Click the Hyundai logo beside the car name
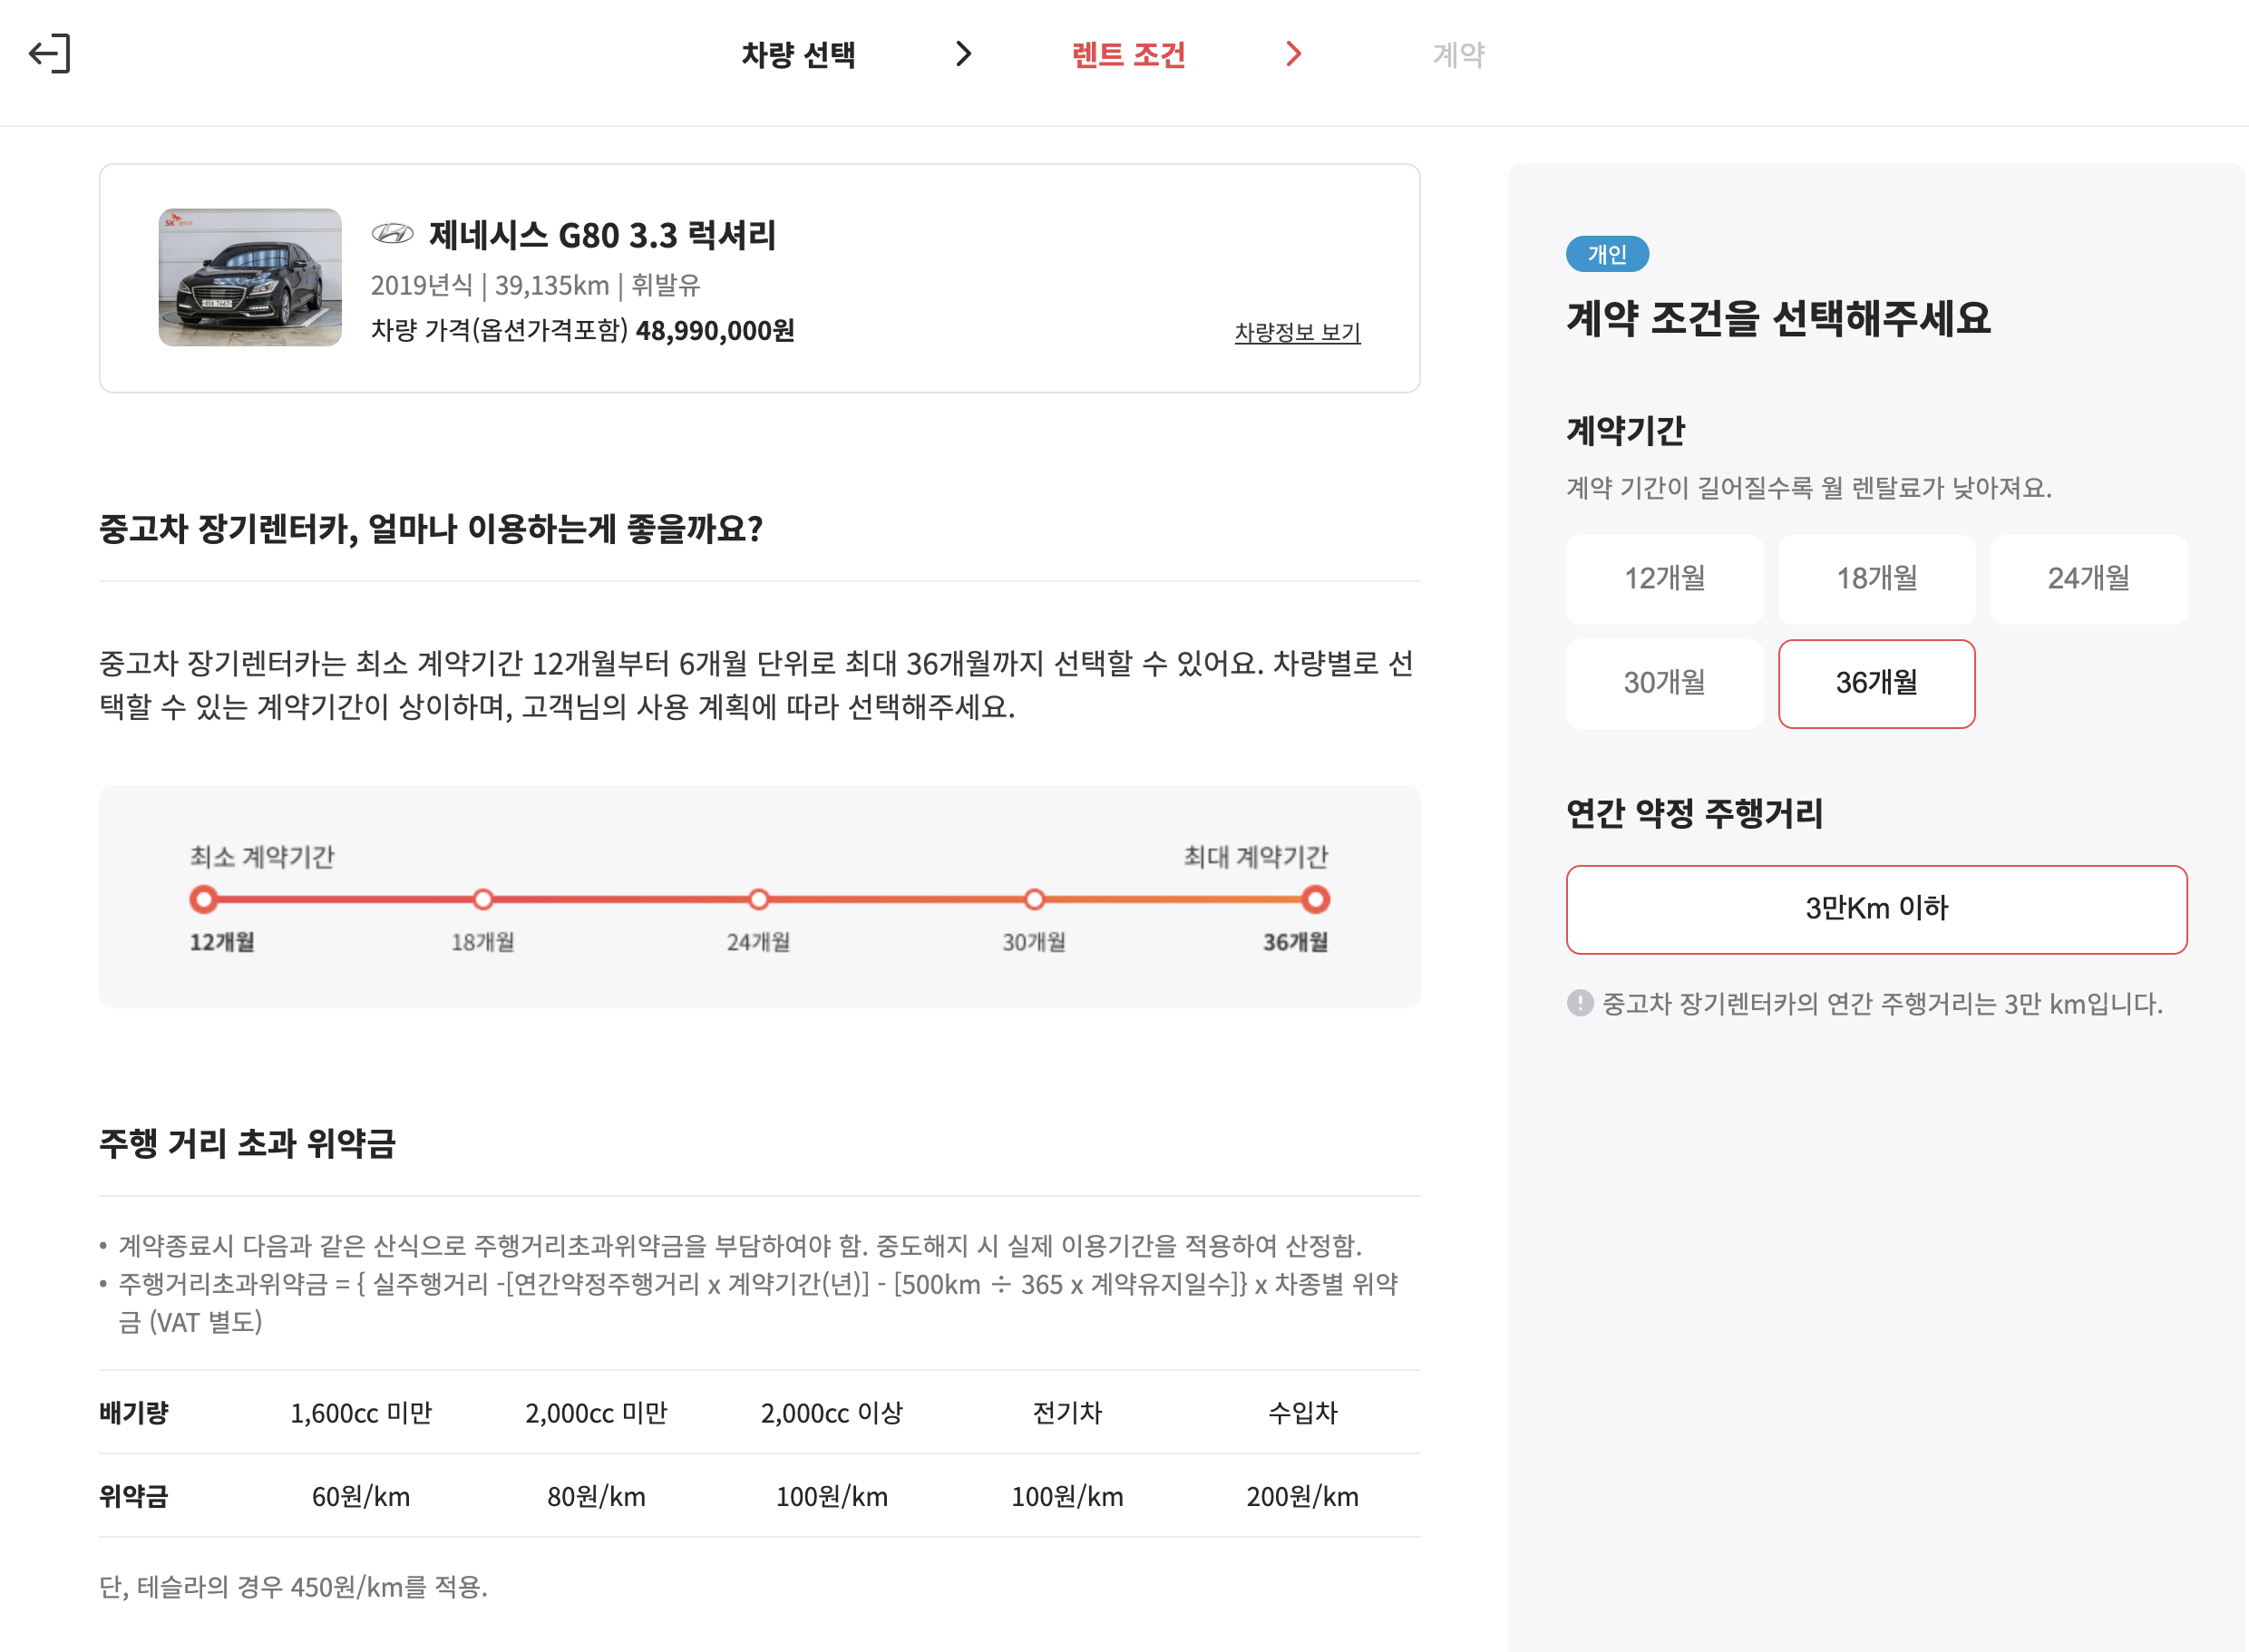Viewport: 2249px width, 1652px height. tap(392, 234)
